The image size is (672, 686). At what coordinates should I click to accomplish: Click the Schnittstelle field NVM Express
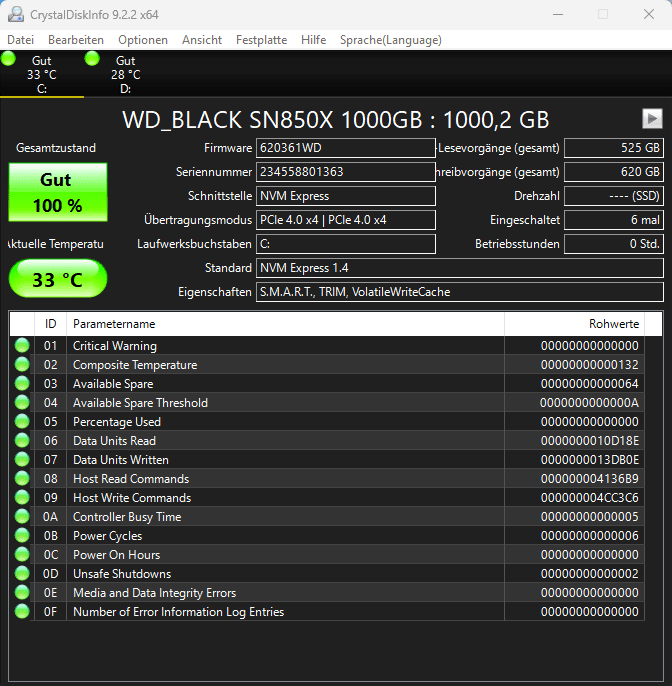pos(346,196)
